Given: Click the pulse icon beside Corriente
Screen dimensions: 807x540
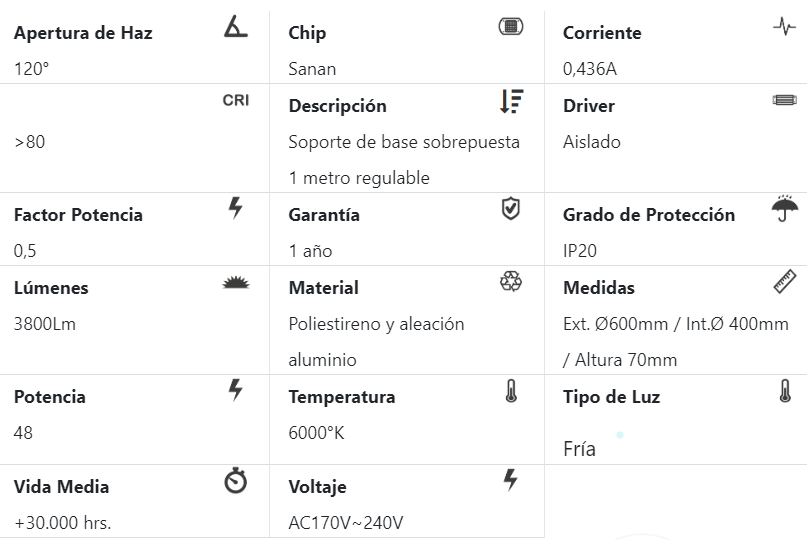Looking at the screenshot, I should coord(785,27).
